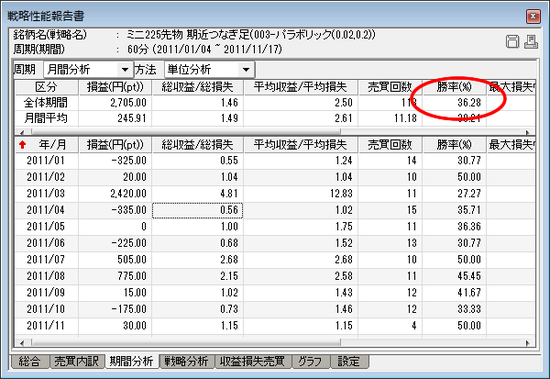Click the 12.83 average ratio cell
The height and width of the screenshot is (379, 550).
(301, 194)
